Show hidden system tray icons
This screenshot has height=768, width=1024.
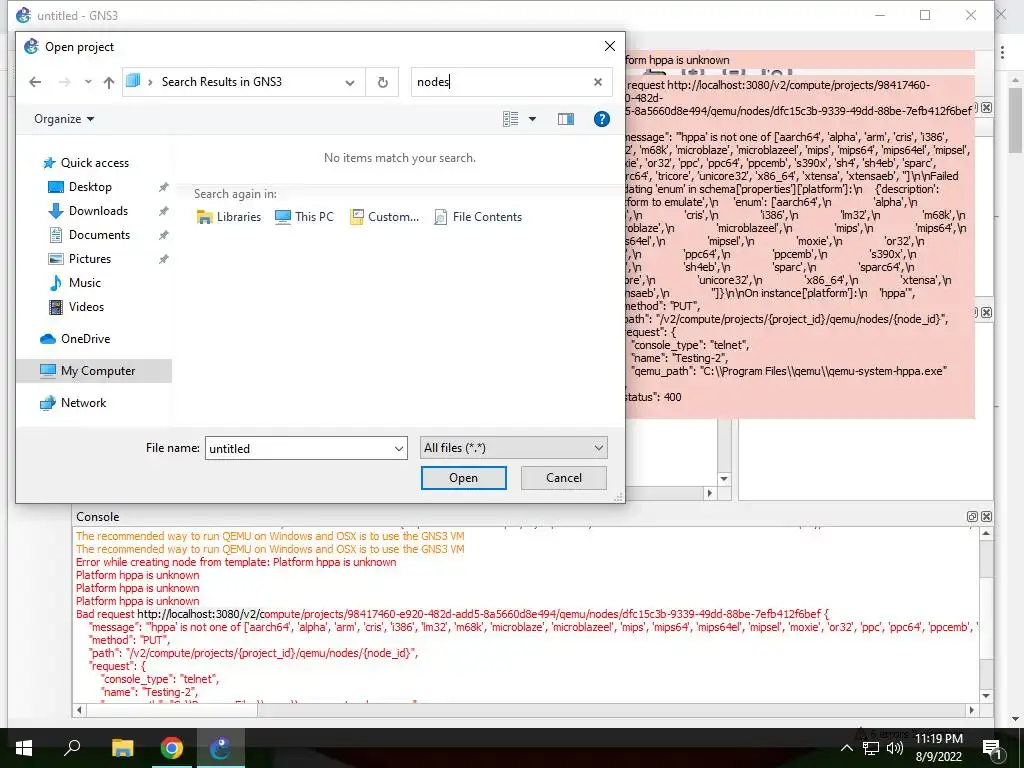tap(846, 748)
